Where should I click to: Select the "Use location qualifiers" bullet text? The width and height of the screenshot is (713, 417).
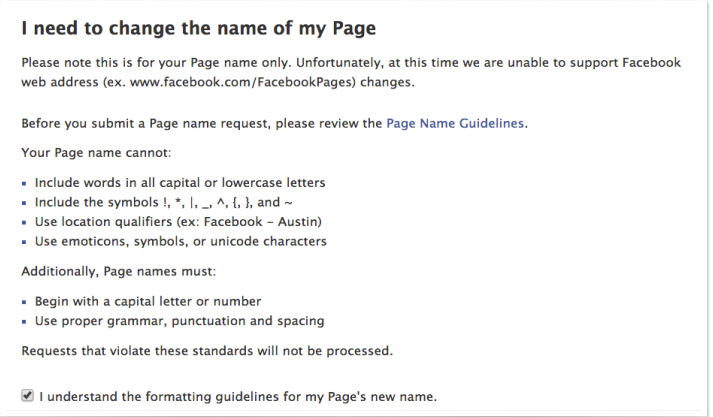pos(178,221)
